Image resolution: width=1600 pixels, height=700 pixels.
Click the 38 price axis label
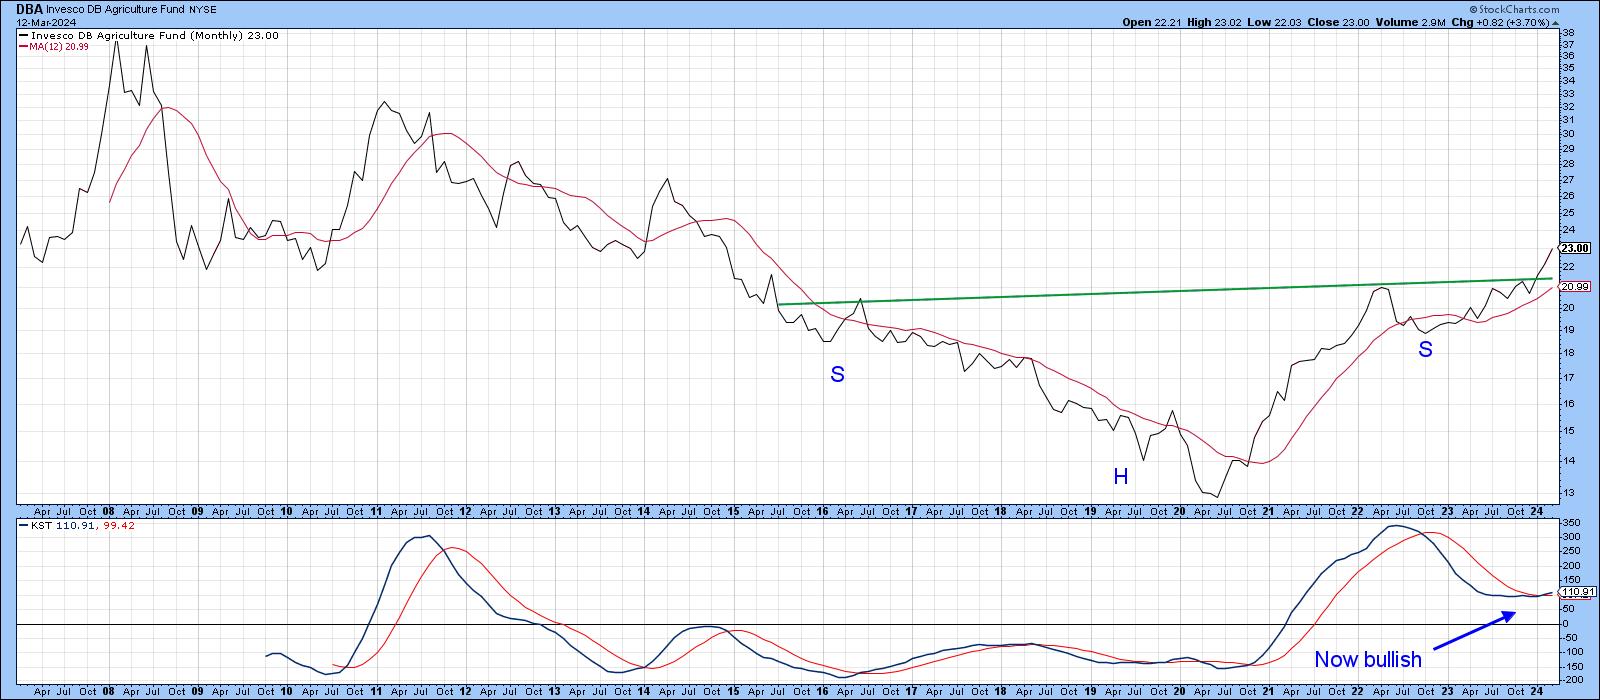coord(1567,32)
